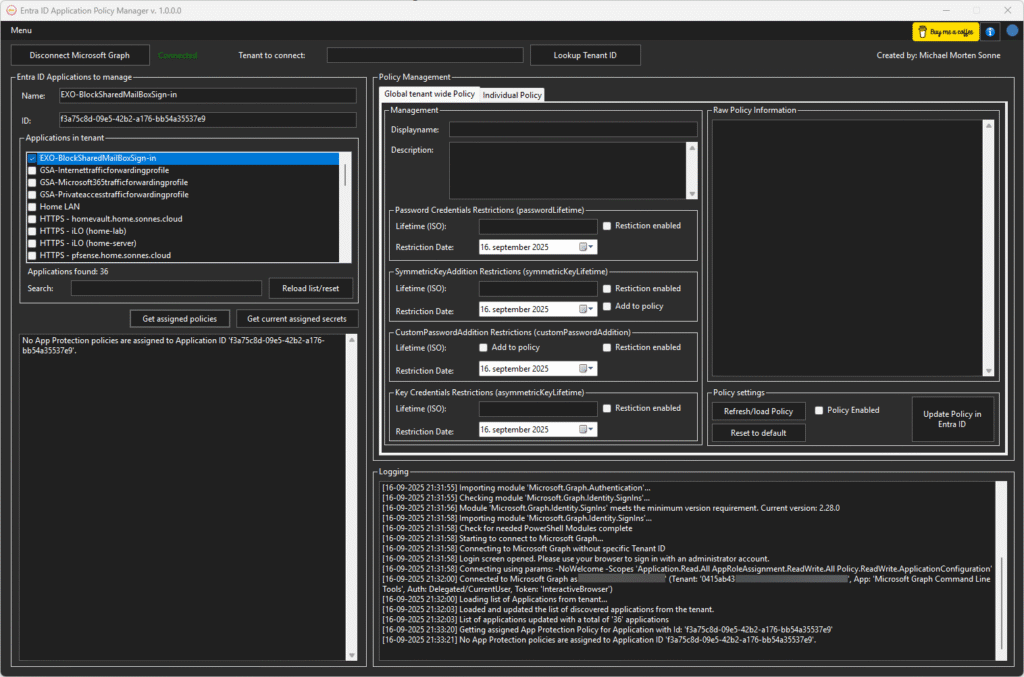Check Add to policy under SymmetricKeyAddition Restrictions
This screenshot has width=1024, height=677.
pos(607,306)
